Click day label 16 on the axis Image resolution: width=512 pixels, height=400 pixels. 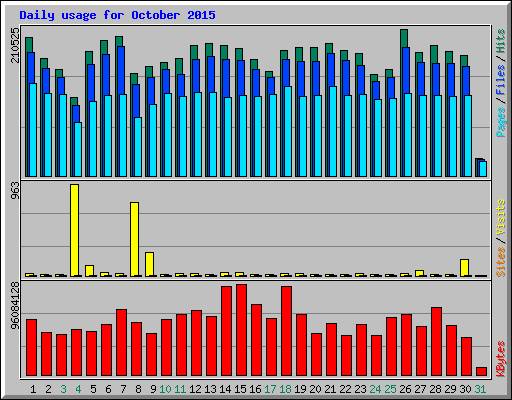pyautogui.click(x=255, y=389)
